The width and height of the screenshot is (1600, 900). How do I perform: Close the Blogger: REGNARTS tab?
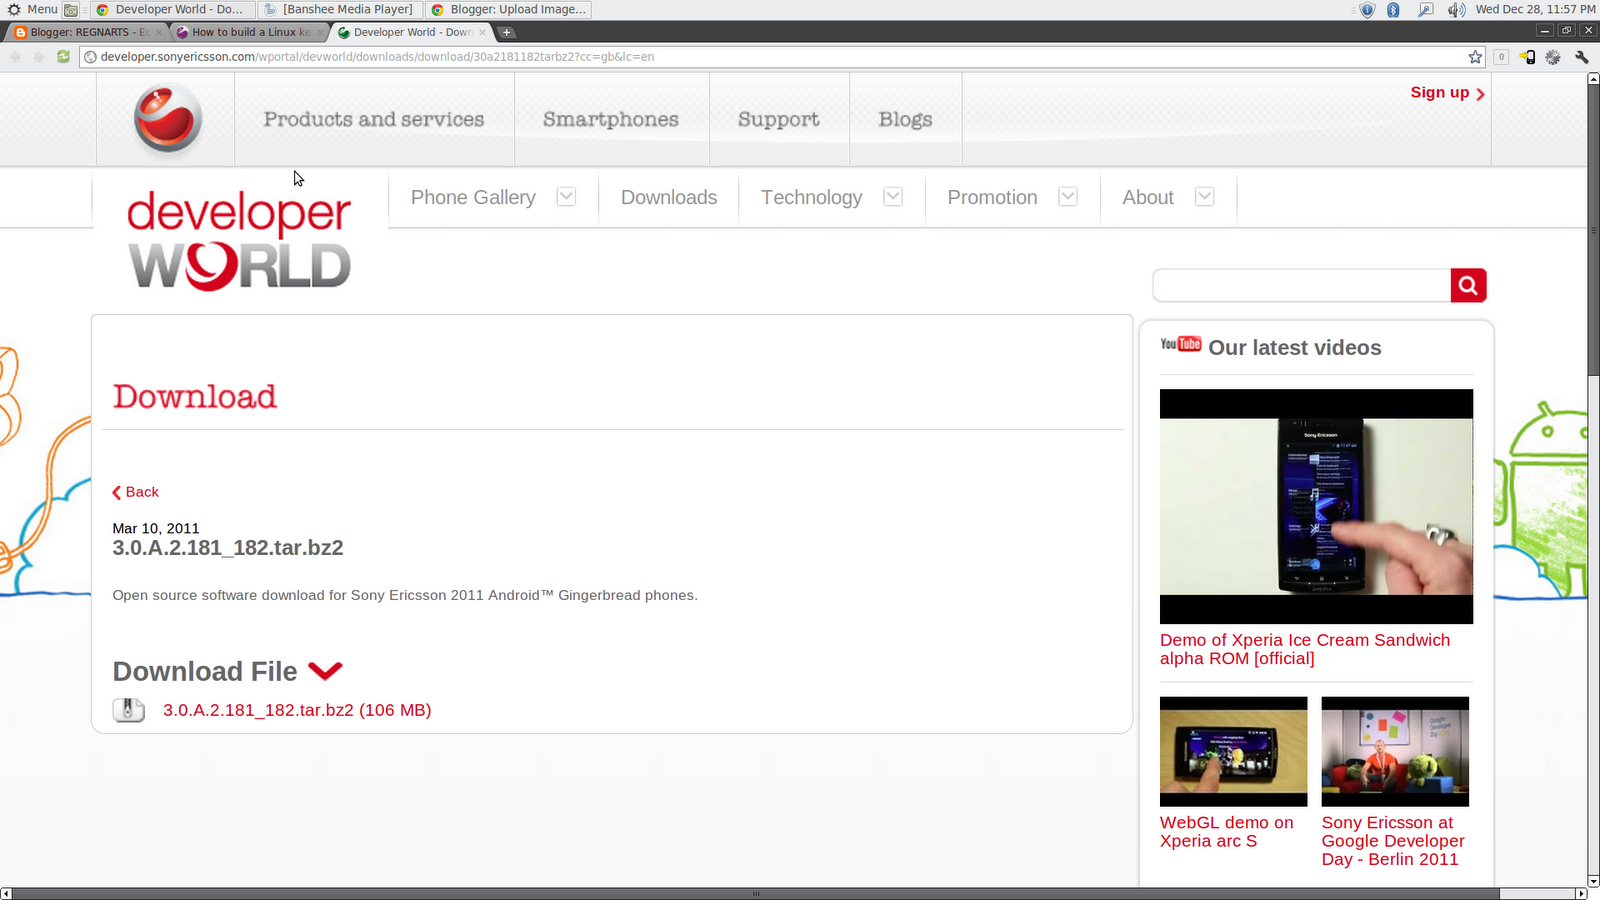(x=159, y=32)
